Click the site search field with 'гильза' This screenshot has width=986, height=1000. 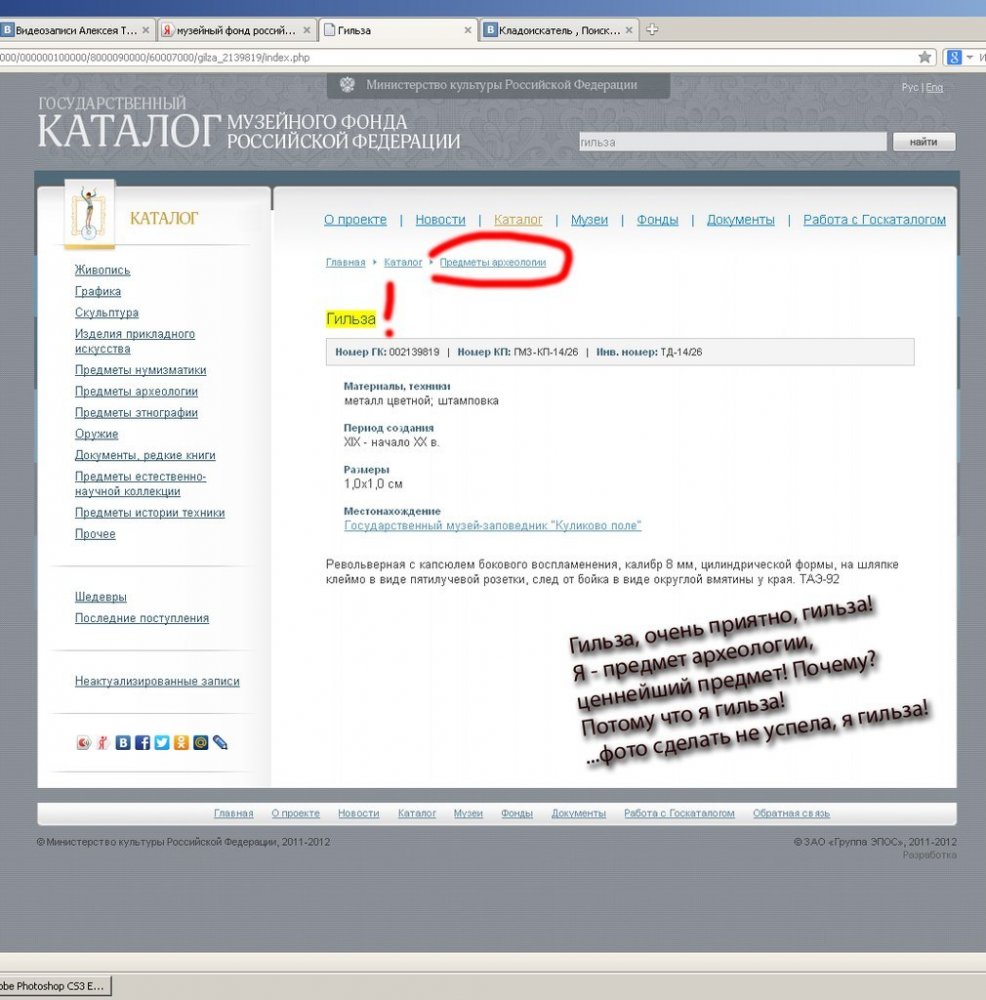pyautogui.click(x=732, y=142)
